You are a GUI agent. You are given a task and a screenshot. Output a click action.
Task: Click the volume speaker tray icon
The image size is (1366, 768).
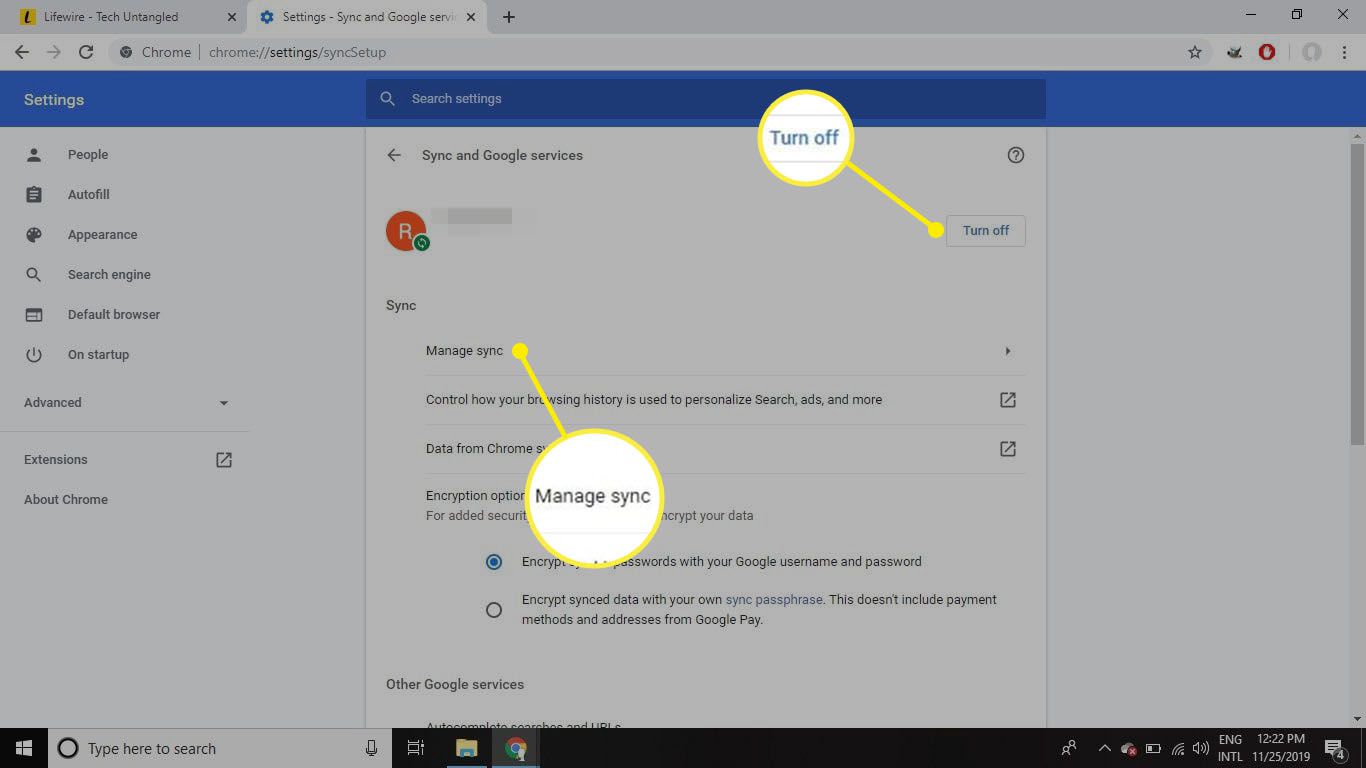(1200, 748)
